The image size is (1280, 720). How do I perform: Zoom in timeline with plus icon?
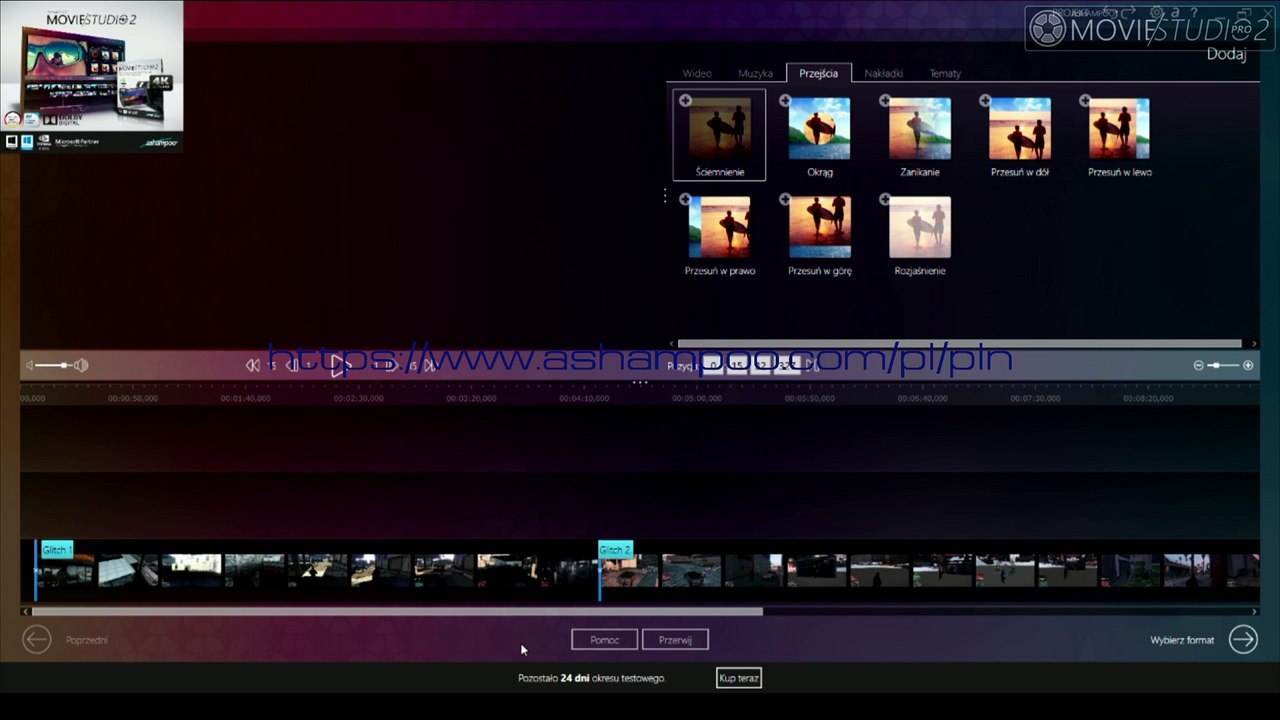[x=1248, y=365]
